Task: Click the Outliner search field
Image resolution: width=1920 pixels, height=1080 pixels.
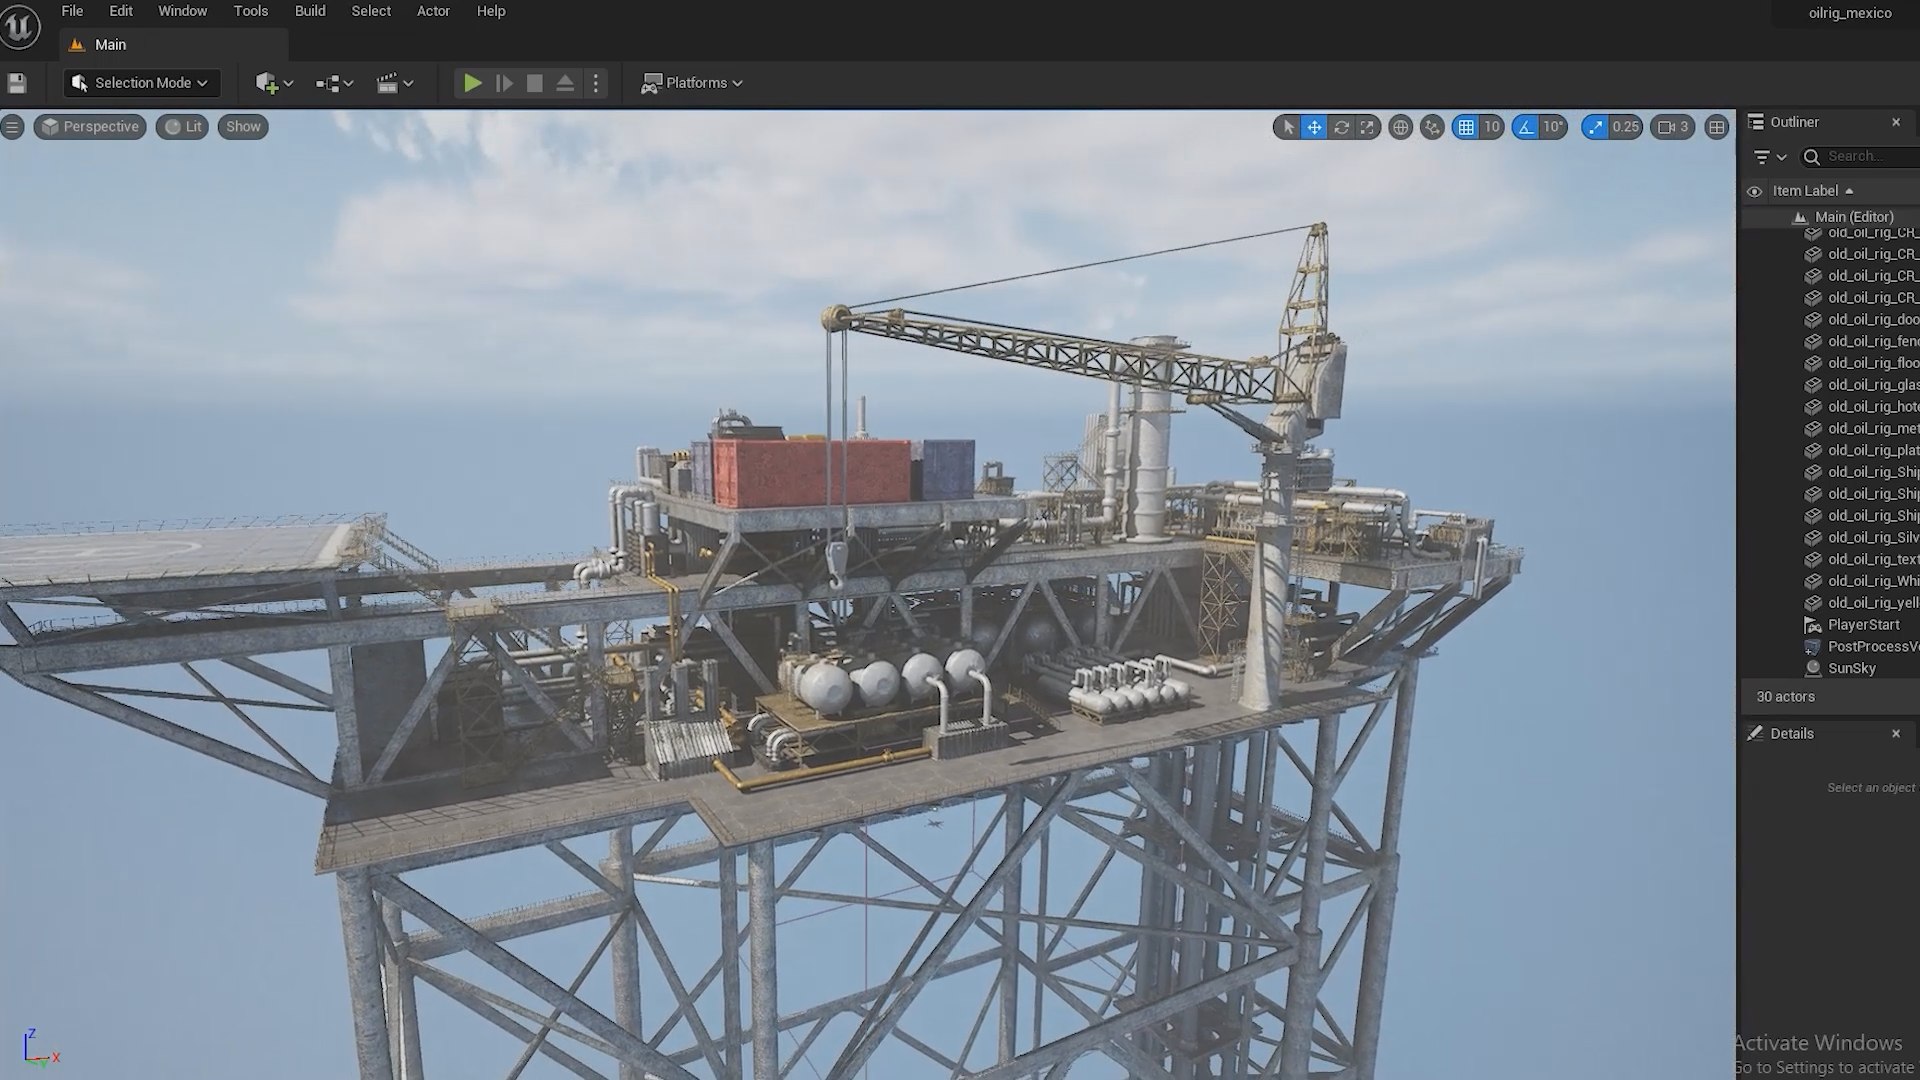Action: point(1860,157)
